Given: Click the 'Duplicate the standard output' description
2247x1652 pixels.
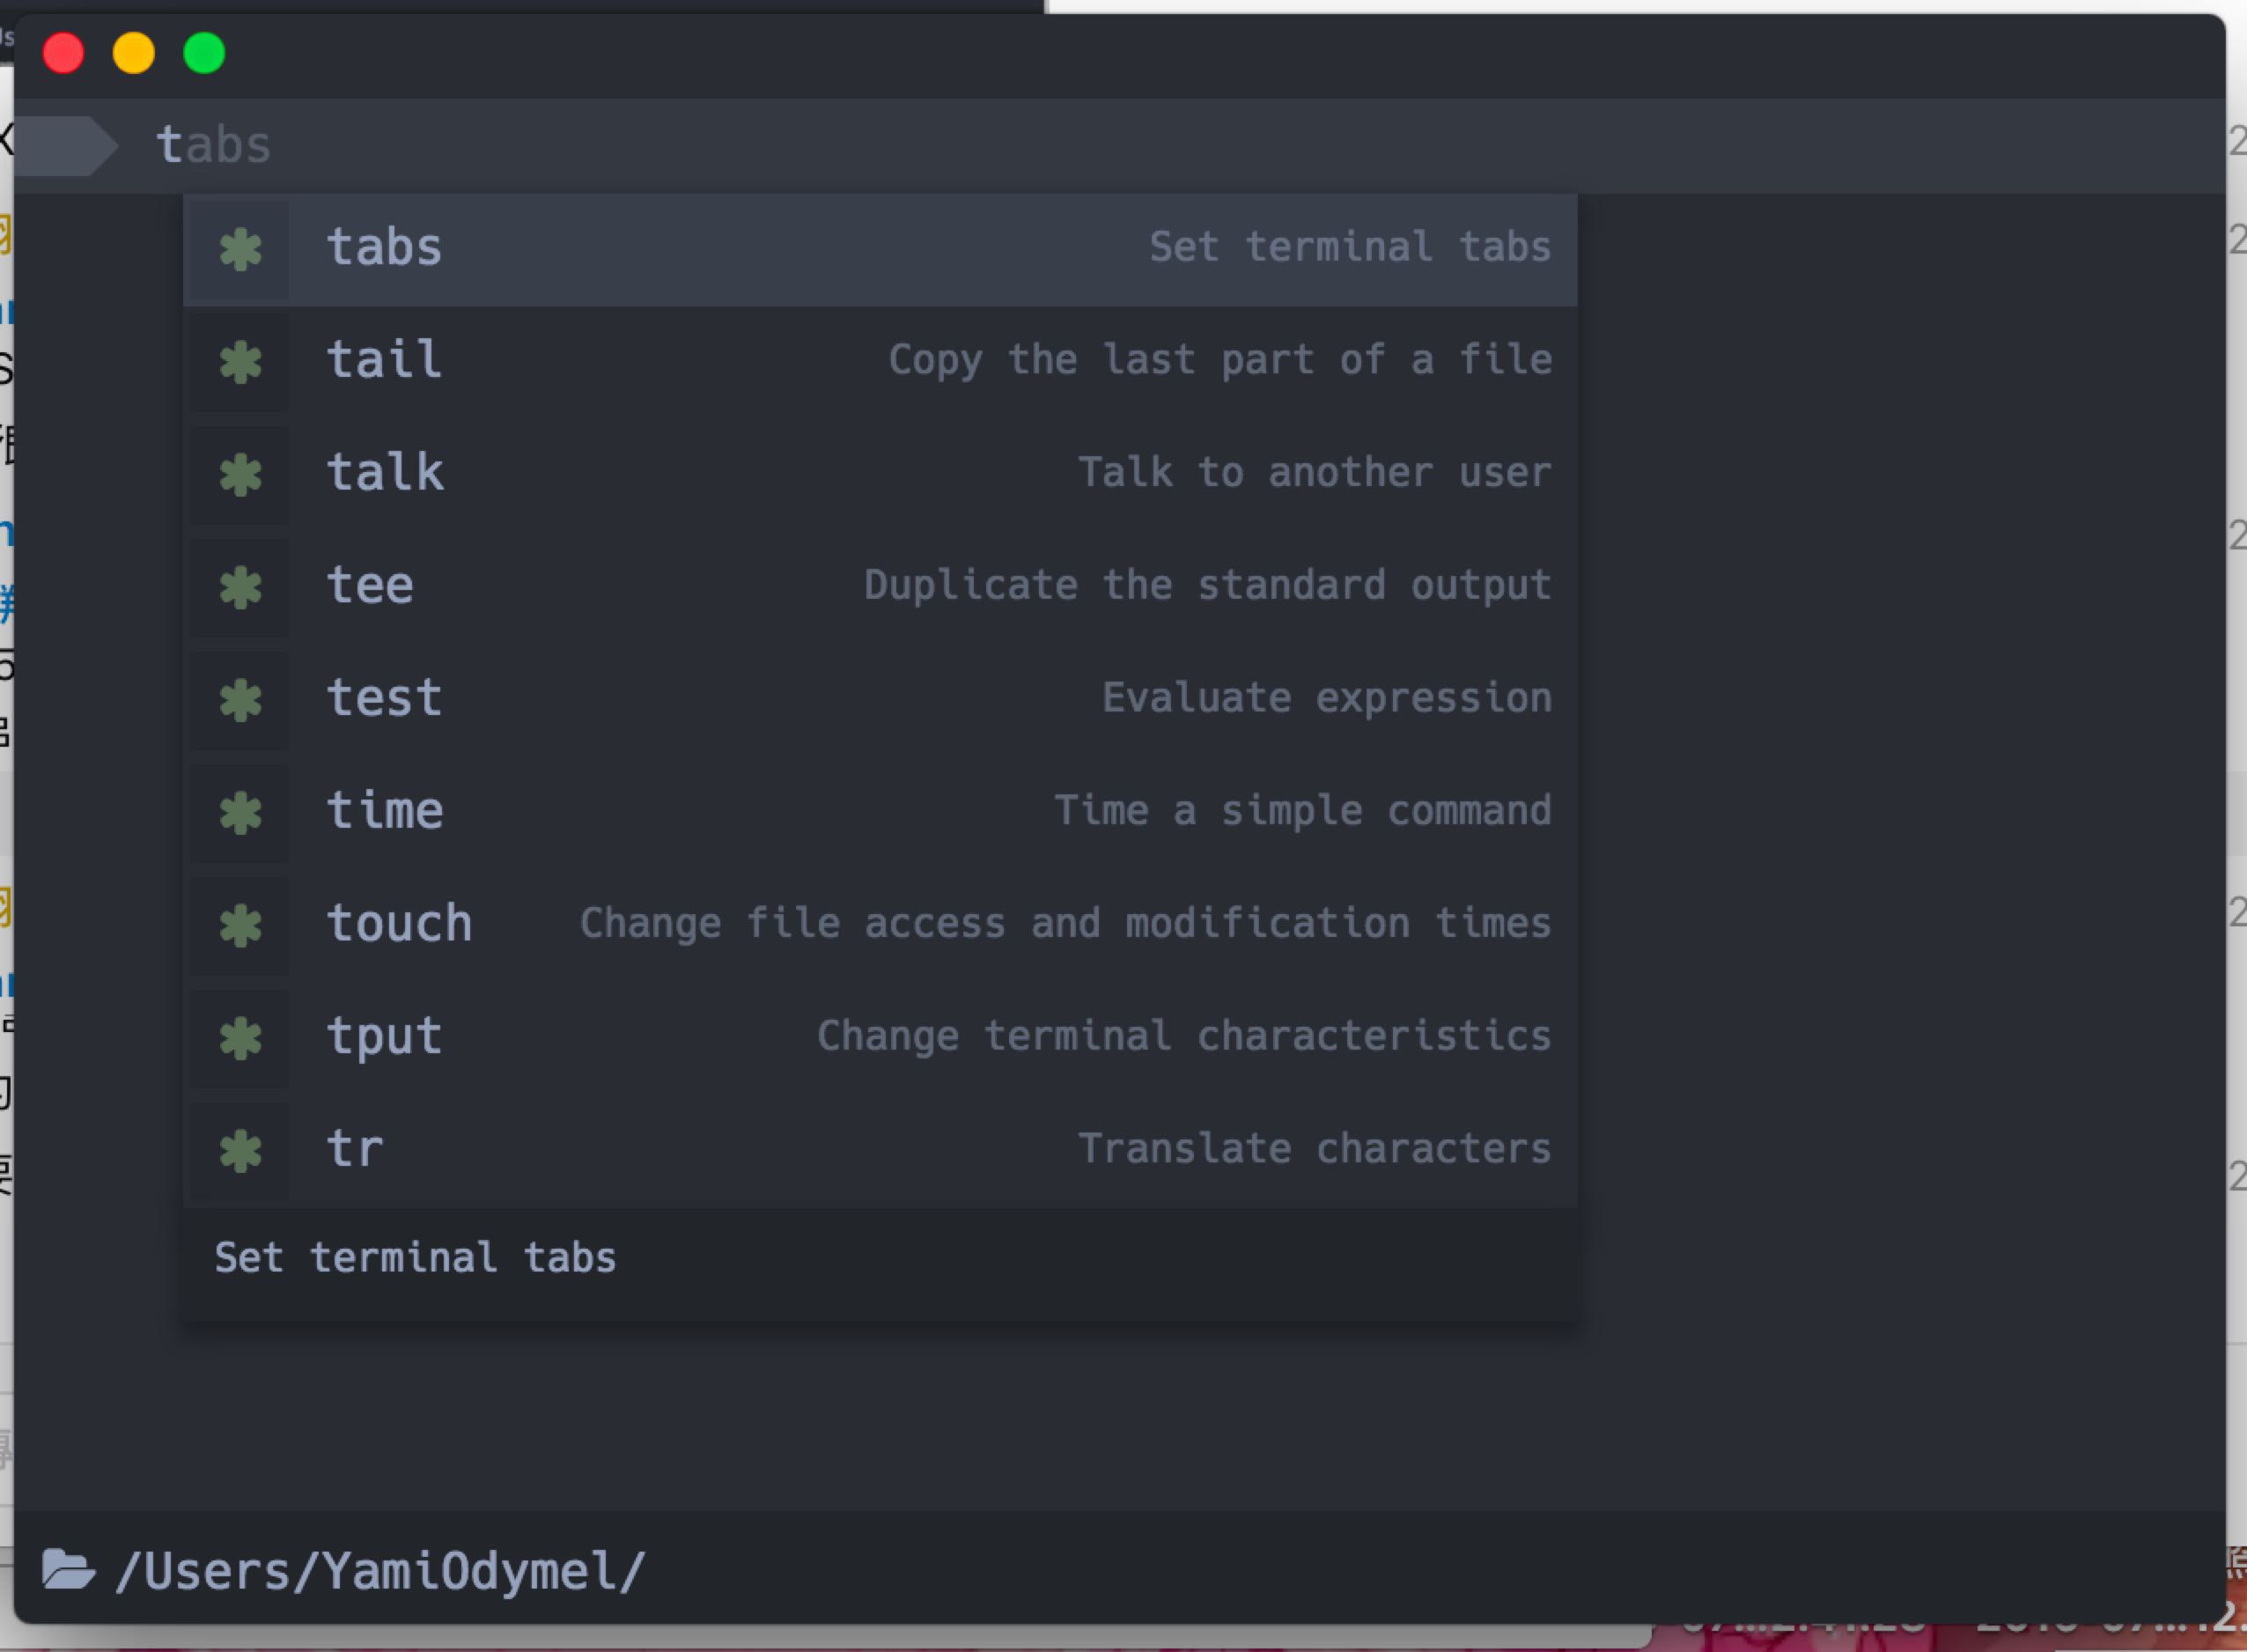Looking at the screenshot, I should 1207,586.
